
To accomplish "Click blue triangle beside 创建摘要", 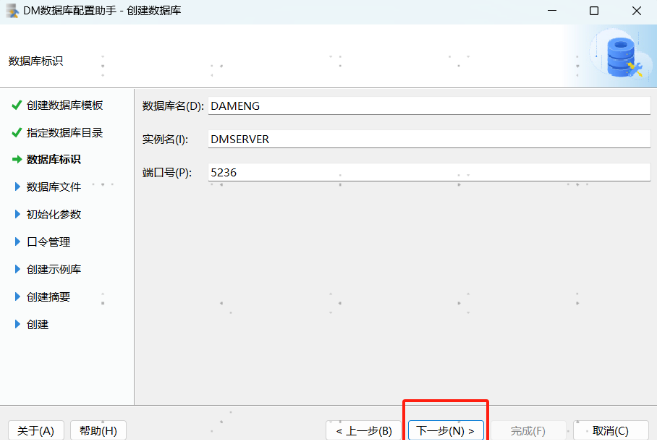I will pyautogui.click(x=17, y=297).
